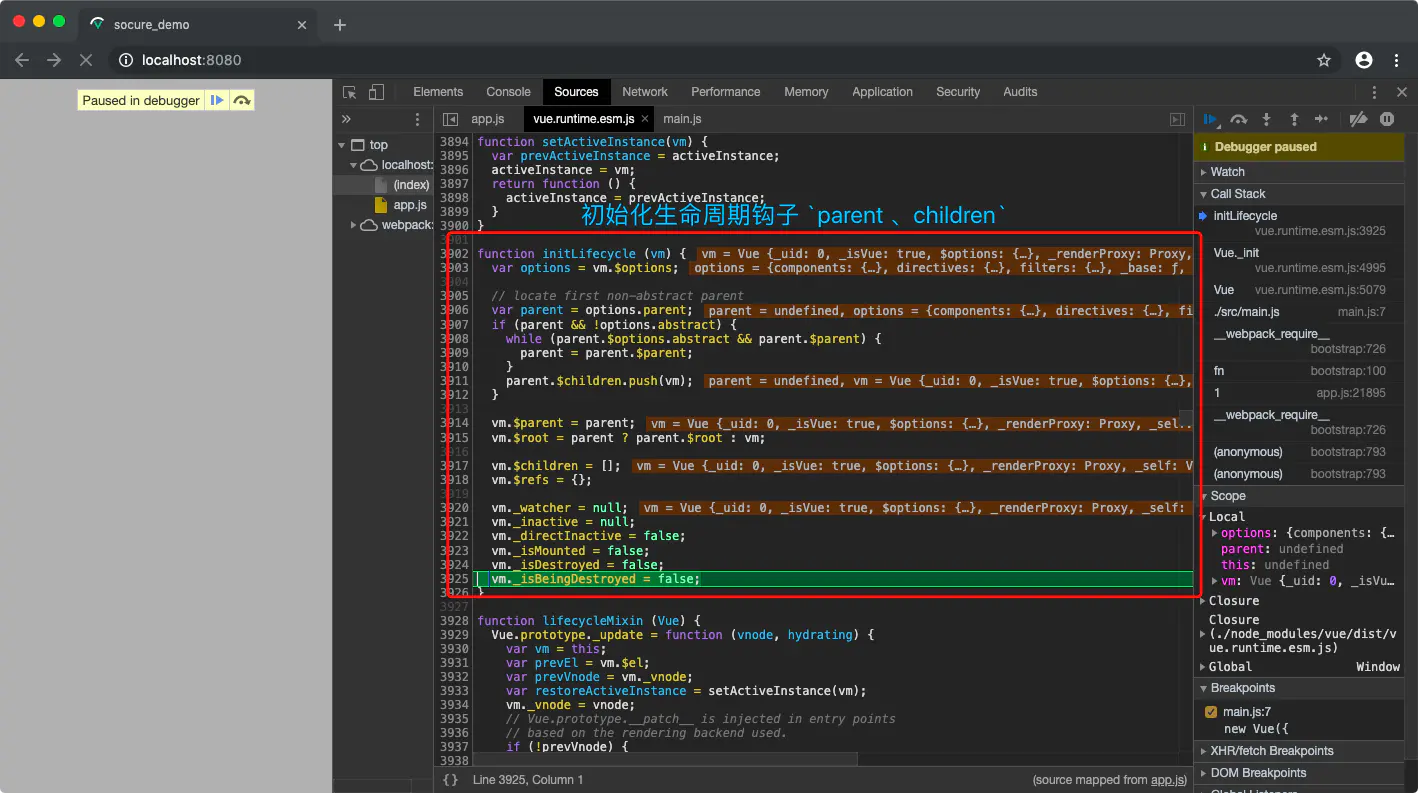Step over next function call
This screenshot has width=1418, height=793.
tap(1239, 119)
